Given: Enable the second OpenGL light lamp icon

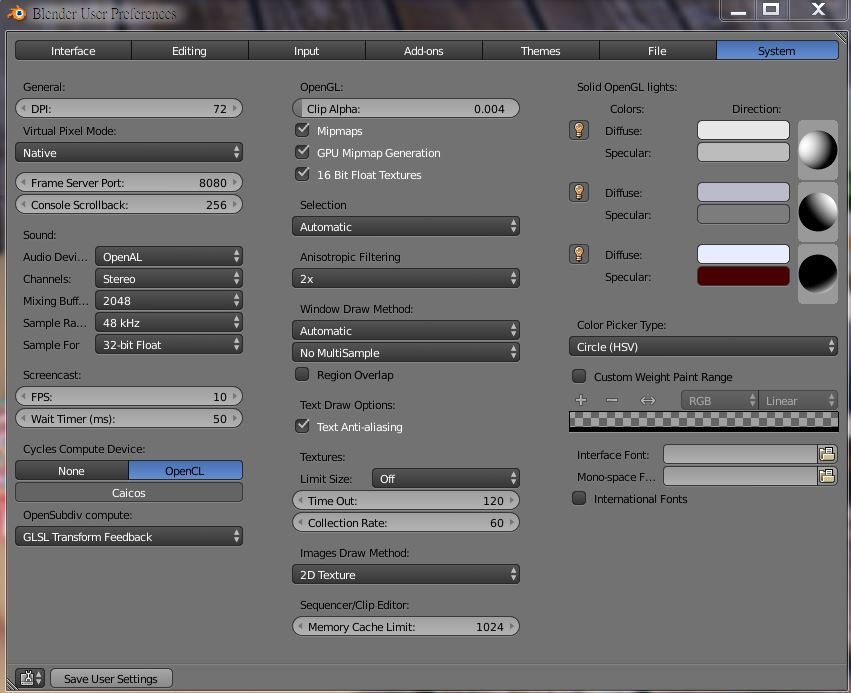Looking at the screenshot, I should pos(579,193).
